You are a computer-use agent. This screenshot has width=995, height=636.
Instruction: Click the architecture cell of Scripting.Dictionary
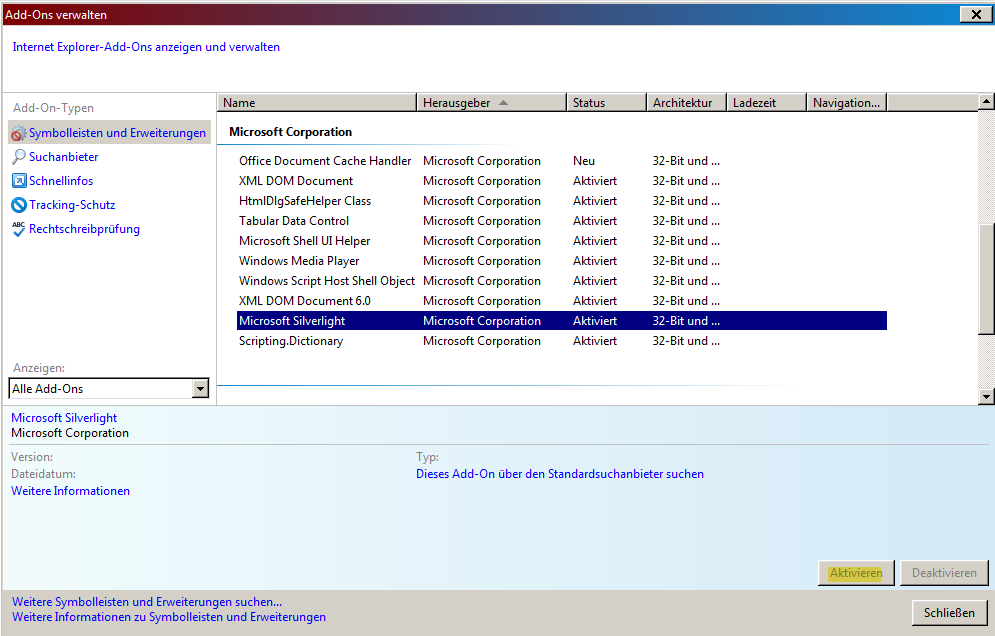(686, 341)
